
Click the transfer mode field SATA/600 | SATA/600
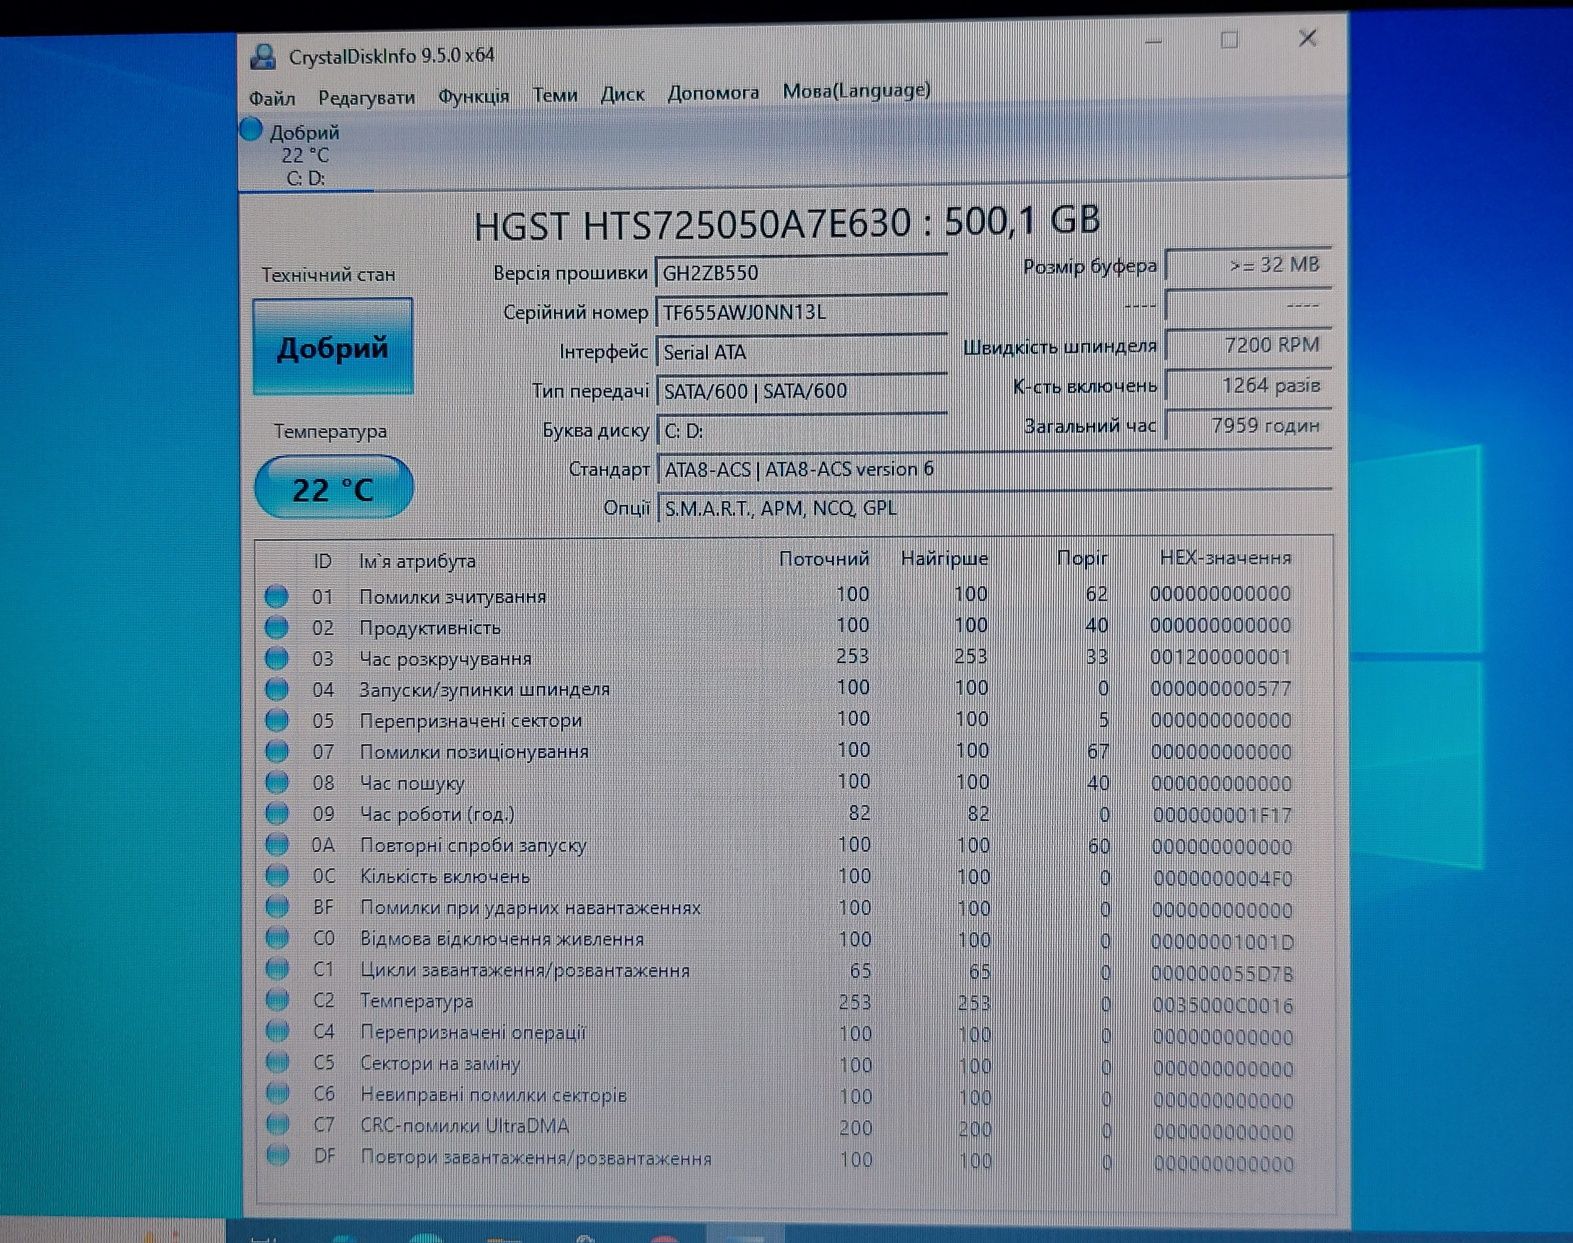(801, 391)
